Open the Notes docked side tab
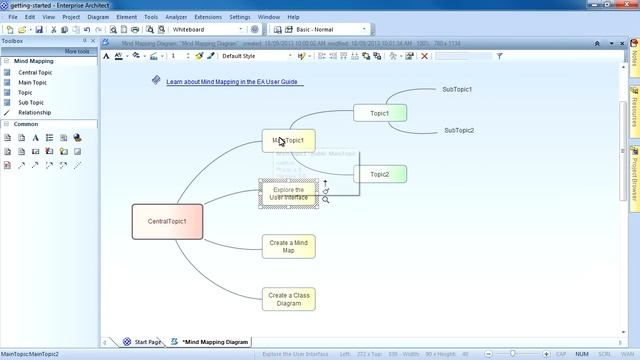Screen dimensions: 640x360 tap(634, 58)
